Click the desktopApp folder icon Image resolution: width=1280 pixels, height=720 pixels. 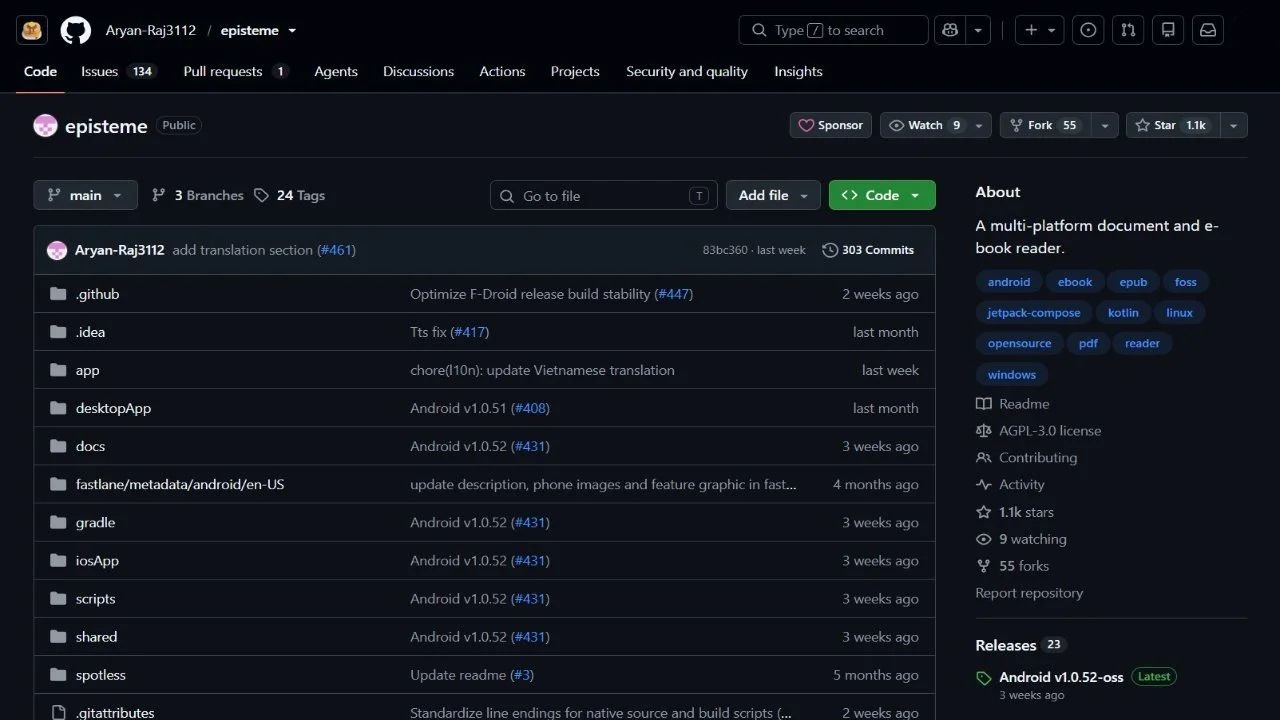coord(58,408)
